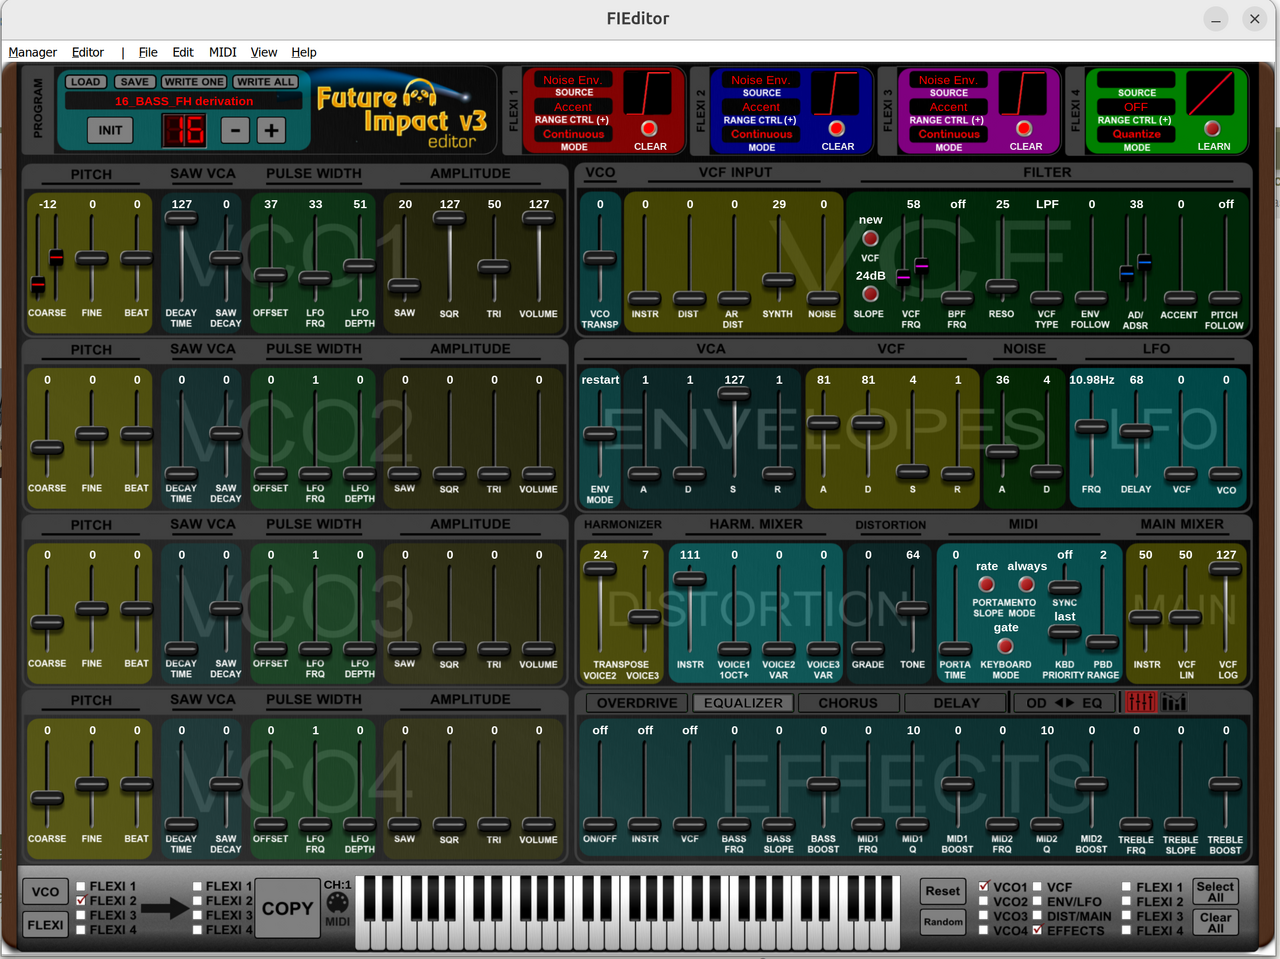Image resolution: width=1280 pixels, height=959 pixels.
Task: Click the red equalizer sliders icon
Action: [1140, 702]
